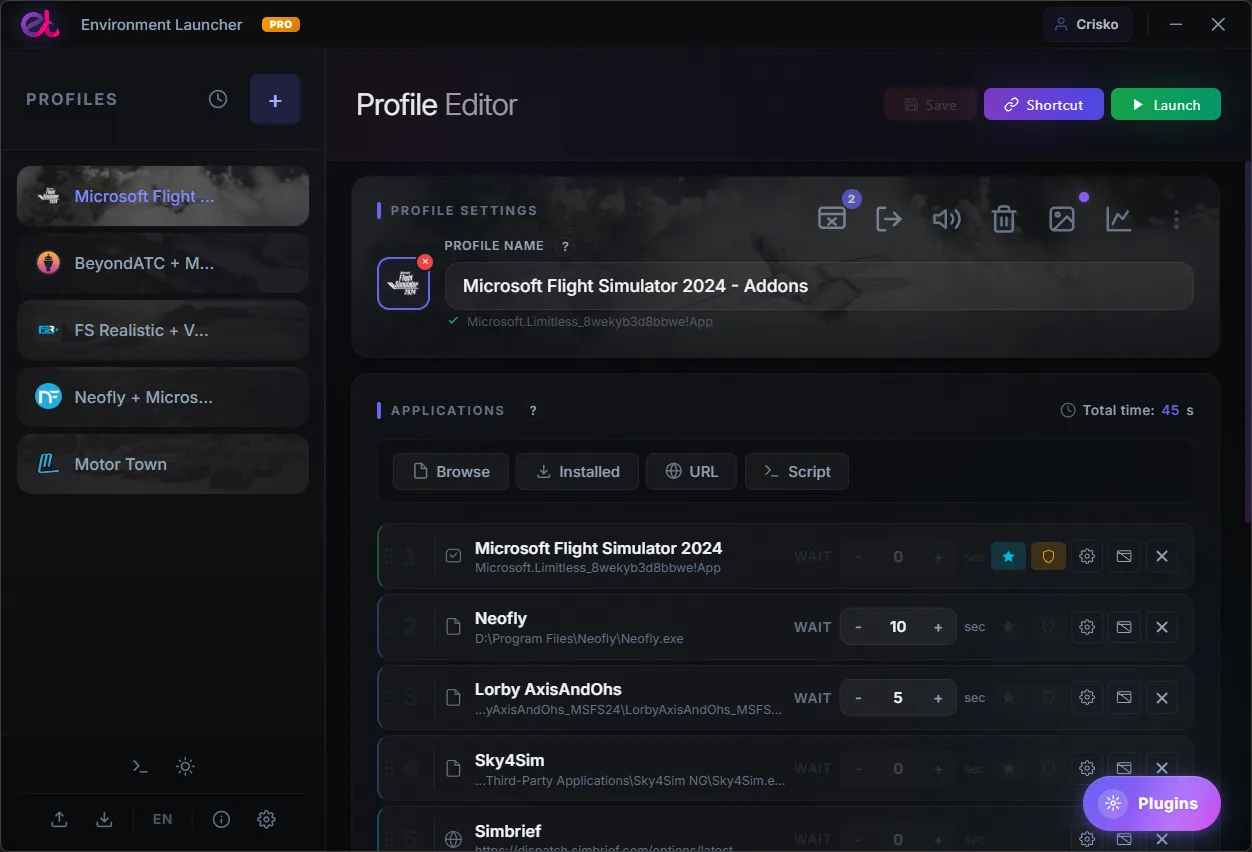
Task: Decrease Lorby AxisAndOhs wait time
Action: [x=858, y=698]
